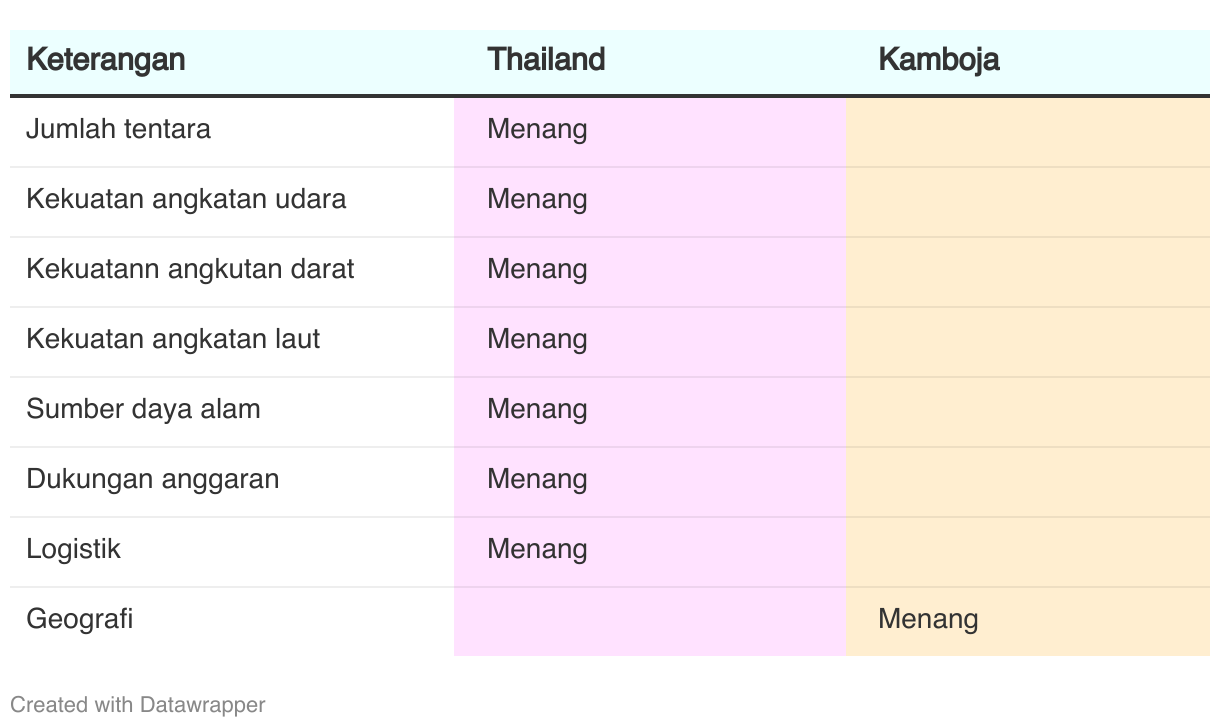Image resolution: width=1220 pixels, height=728 pixels.
Task: Click Menang in Kekuatan angkatan laut row
Action: click(x=537, y=339)
